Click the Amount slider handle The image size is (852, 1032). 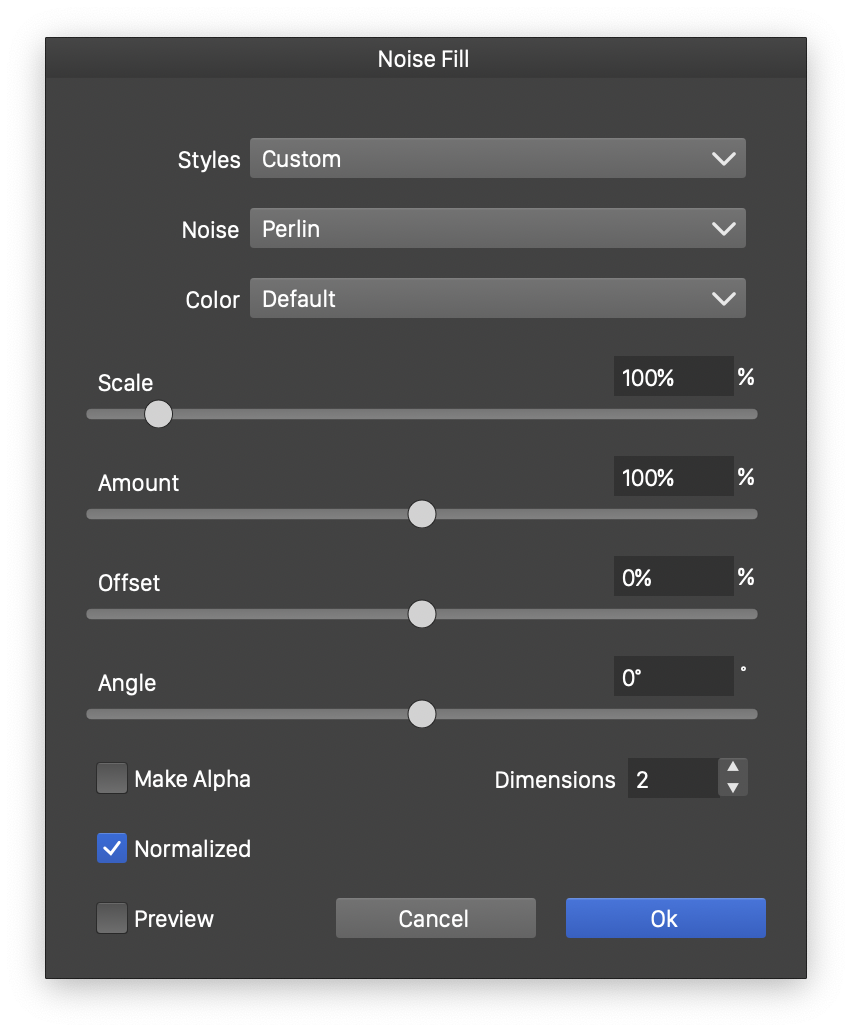(422, 514)
